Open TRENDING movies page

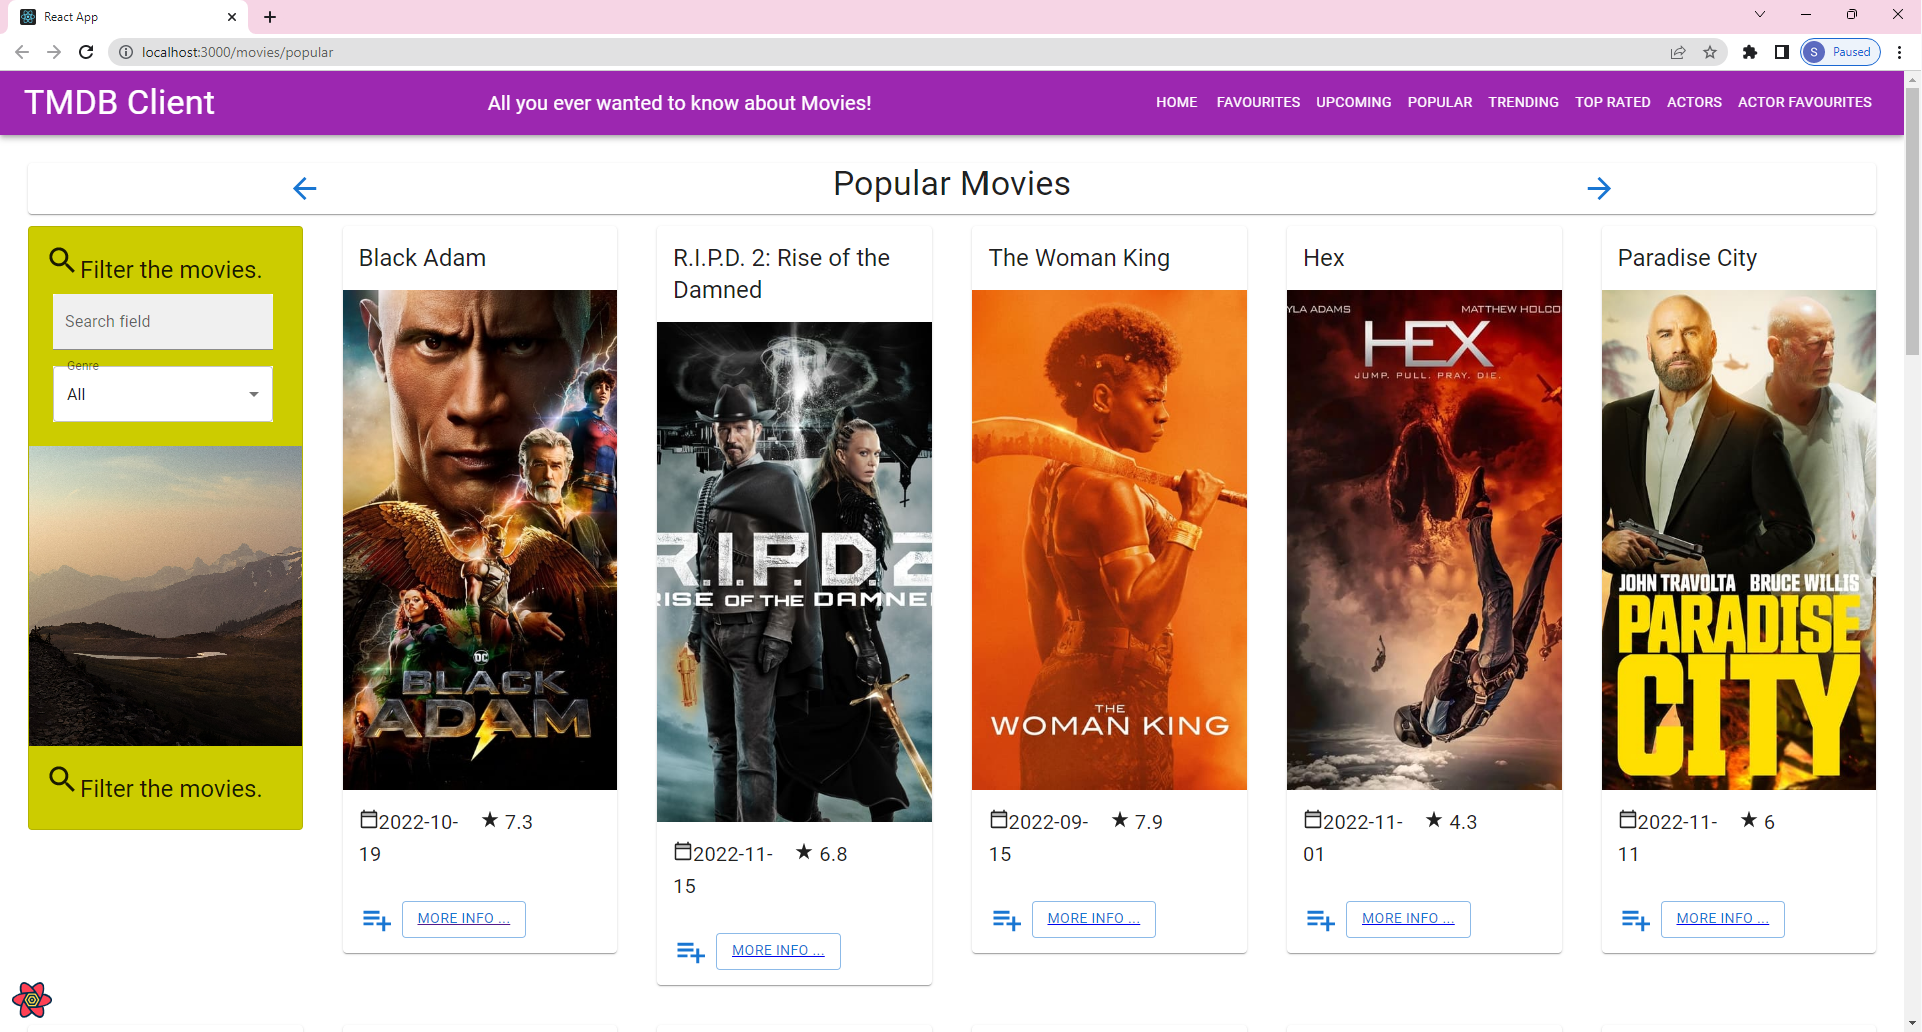coord(1523,102)
